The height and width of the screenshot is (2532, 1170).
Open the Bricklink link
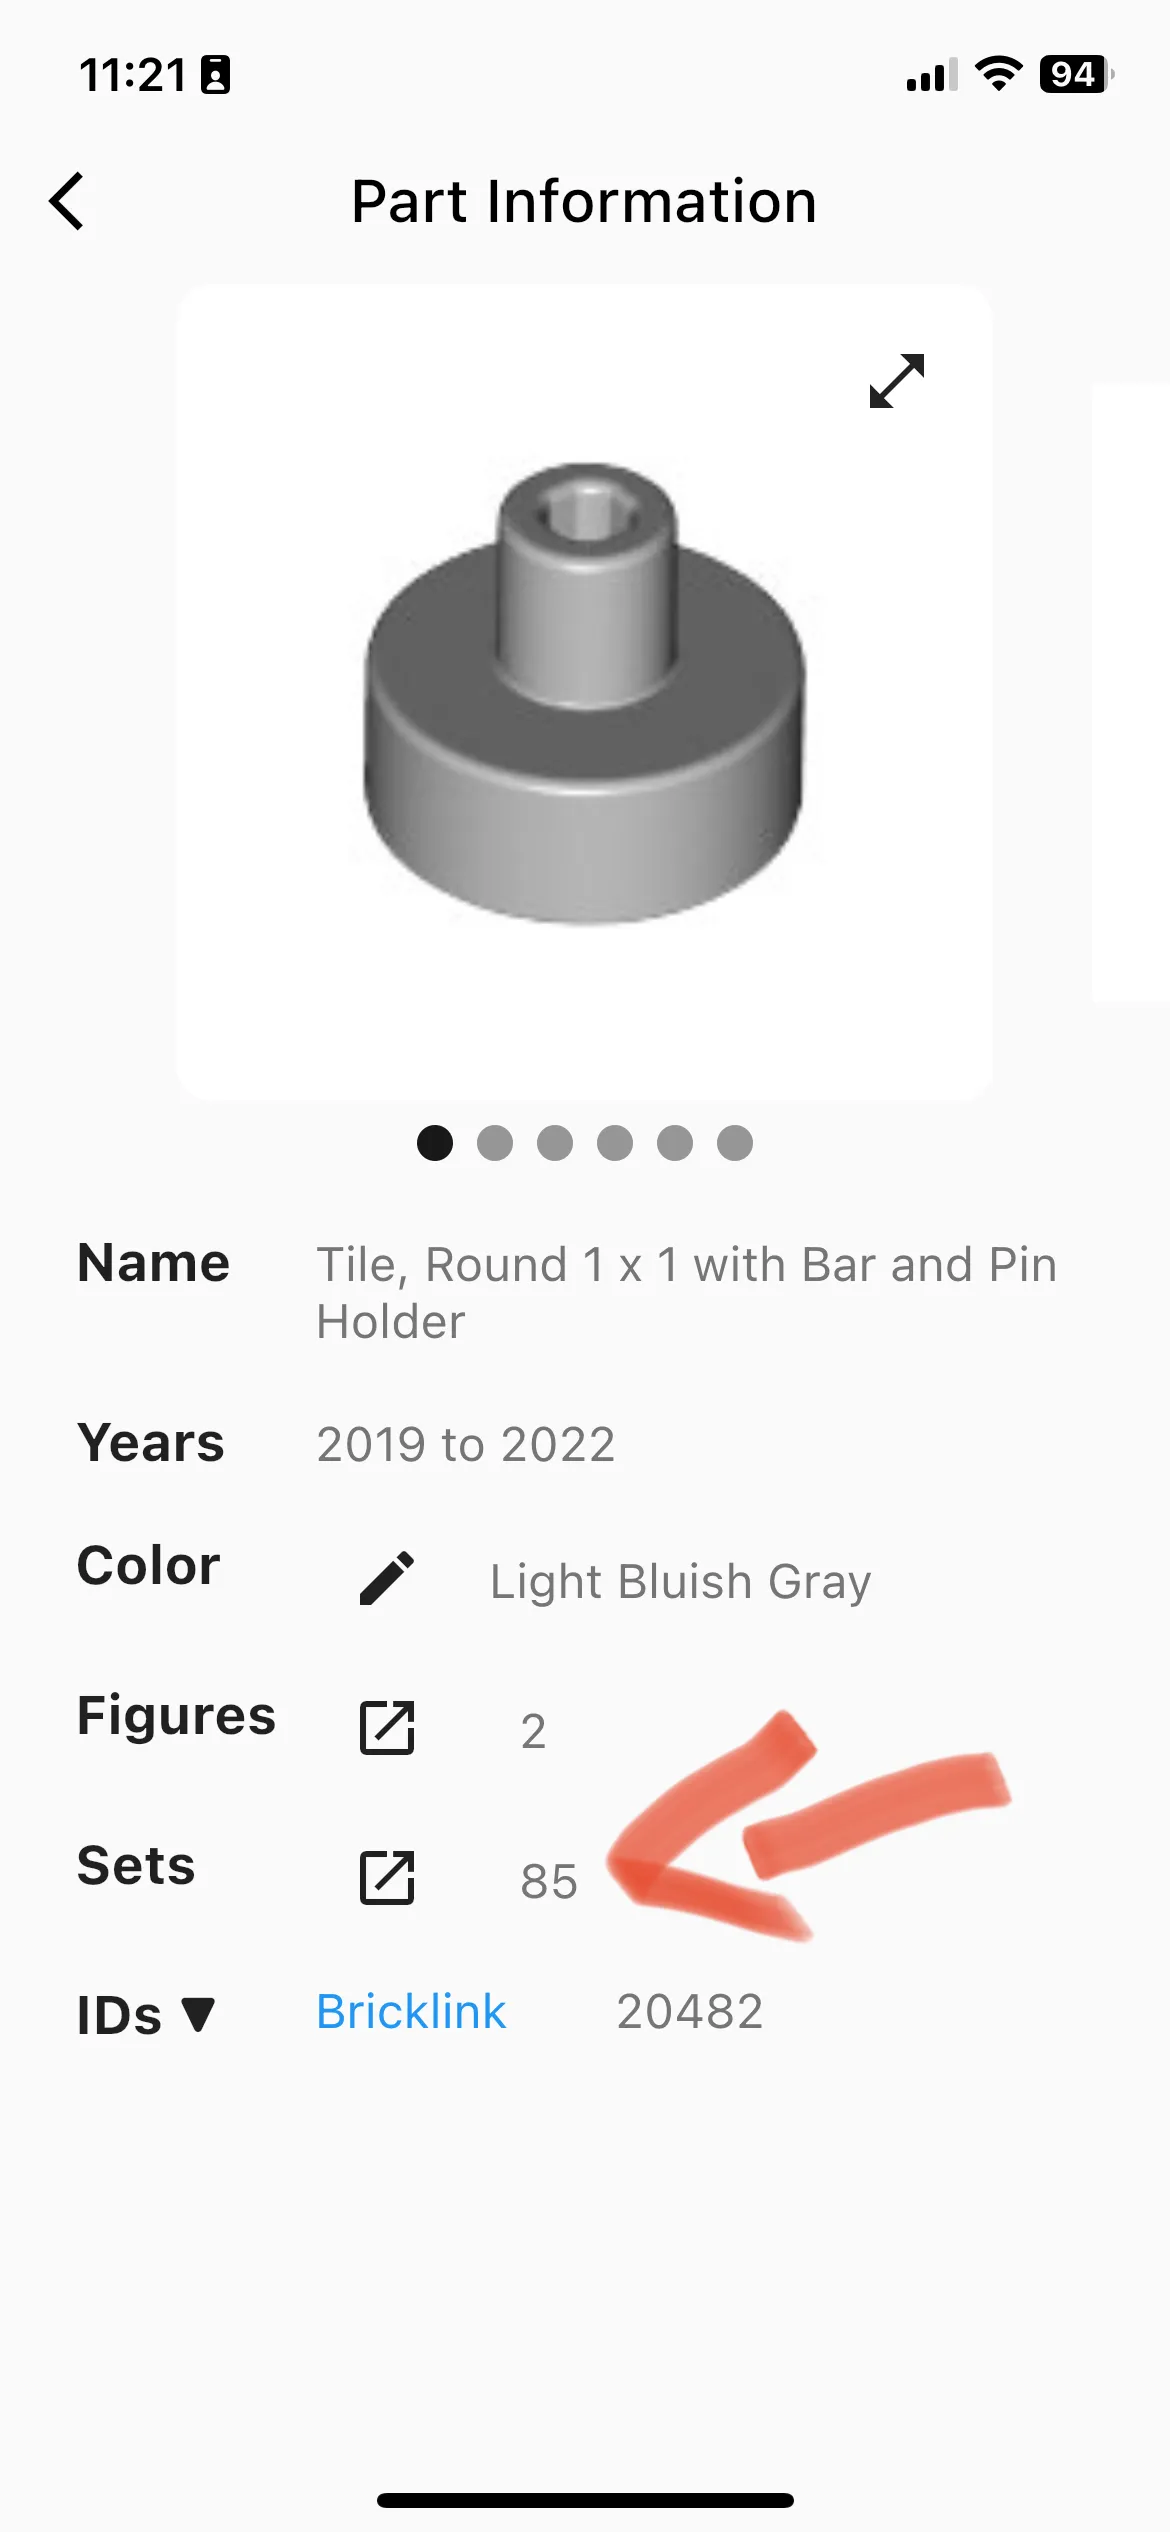[x=411, y=2011]
